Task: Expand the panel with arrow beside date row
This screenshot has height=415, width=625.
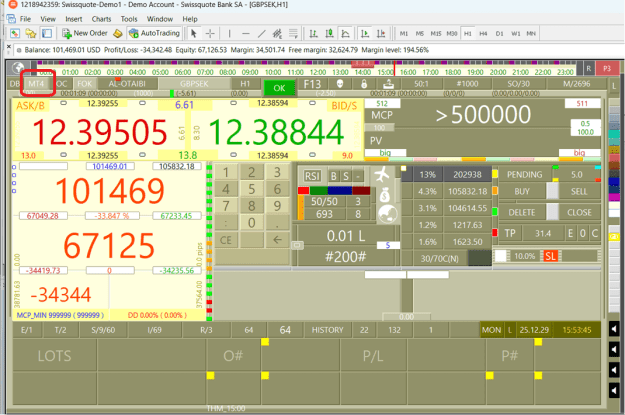Action: (614, 329)
